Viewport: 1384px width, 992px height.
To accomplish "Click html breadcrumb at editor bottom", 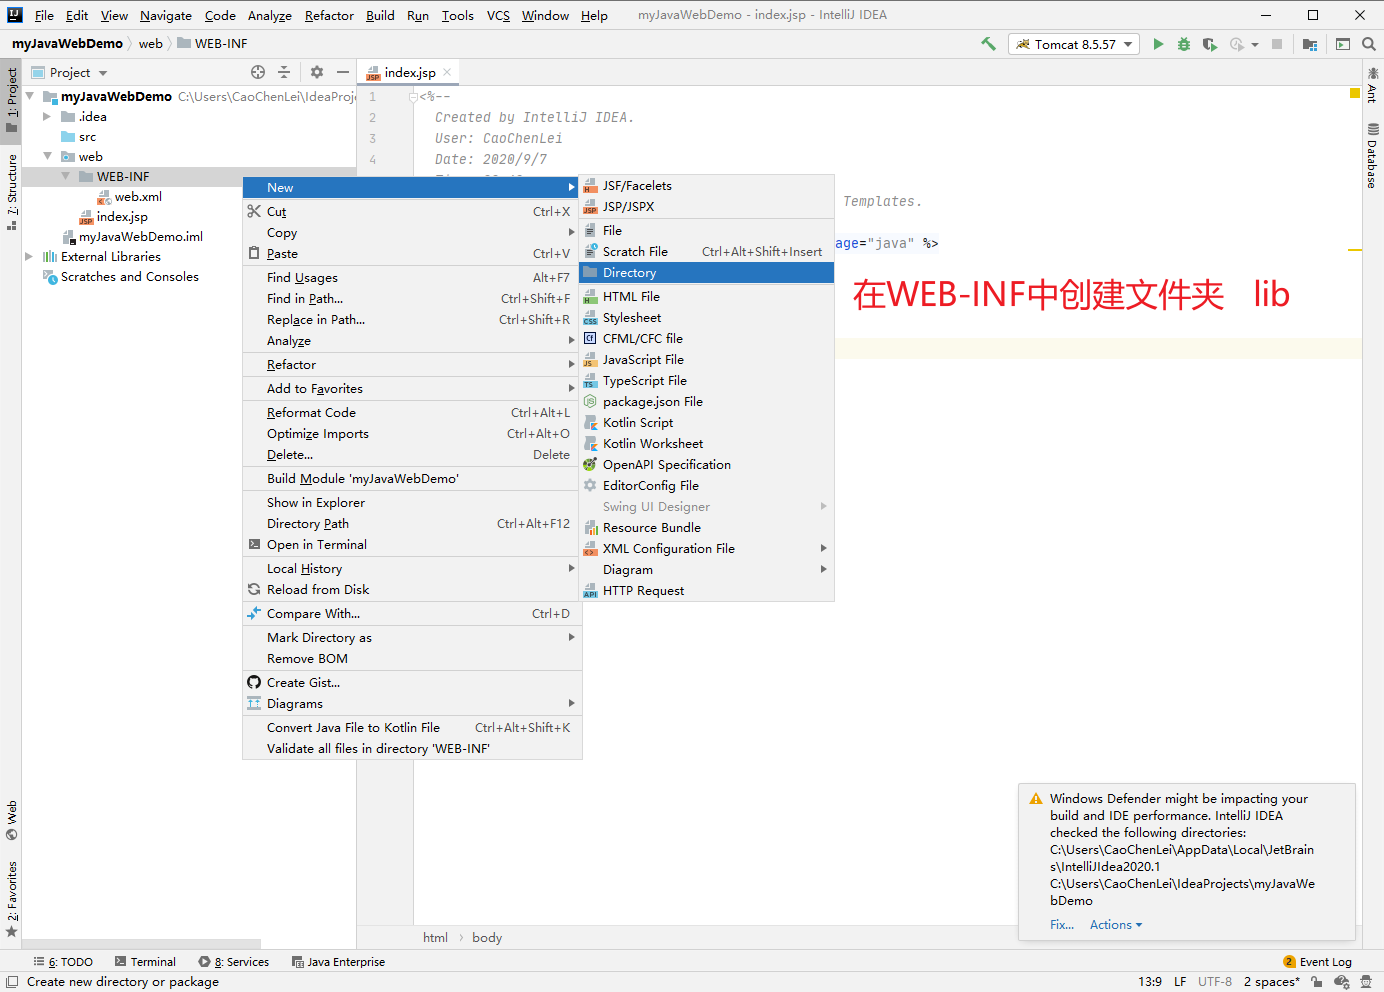I will (x=435, y=938).
